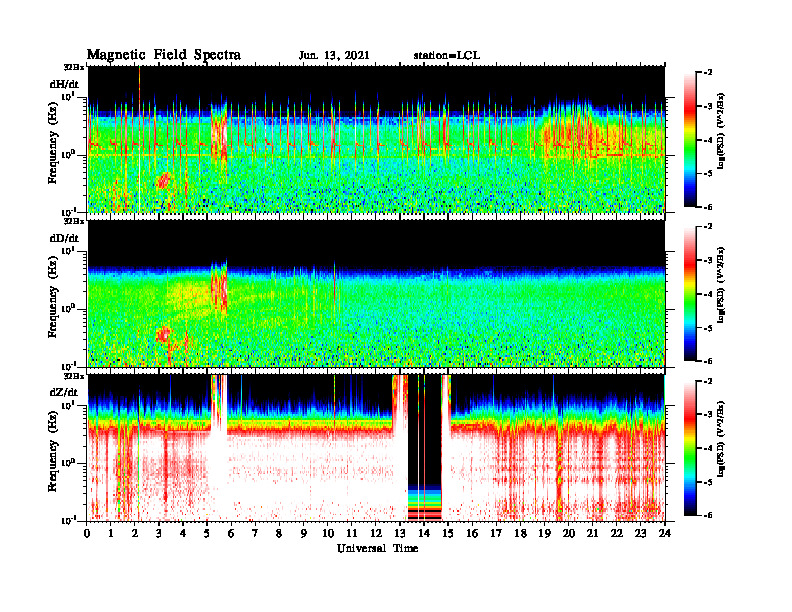Click hour 3 on the Universal Time axis
Screen dimensions: 792x612
tap(159, 534)
